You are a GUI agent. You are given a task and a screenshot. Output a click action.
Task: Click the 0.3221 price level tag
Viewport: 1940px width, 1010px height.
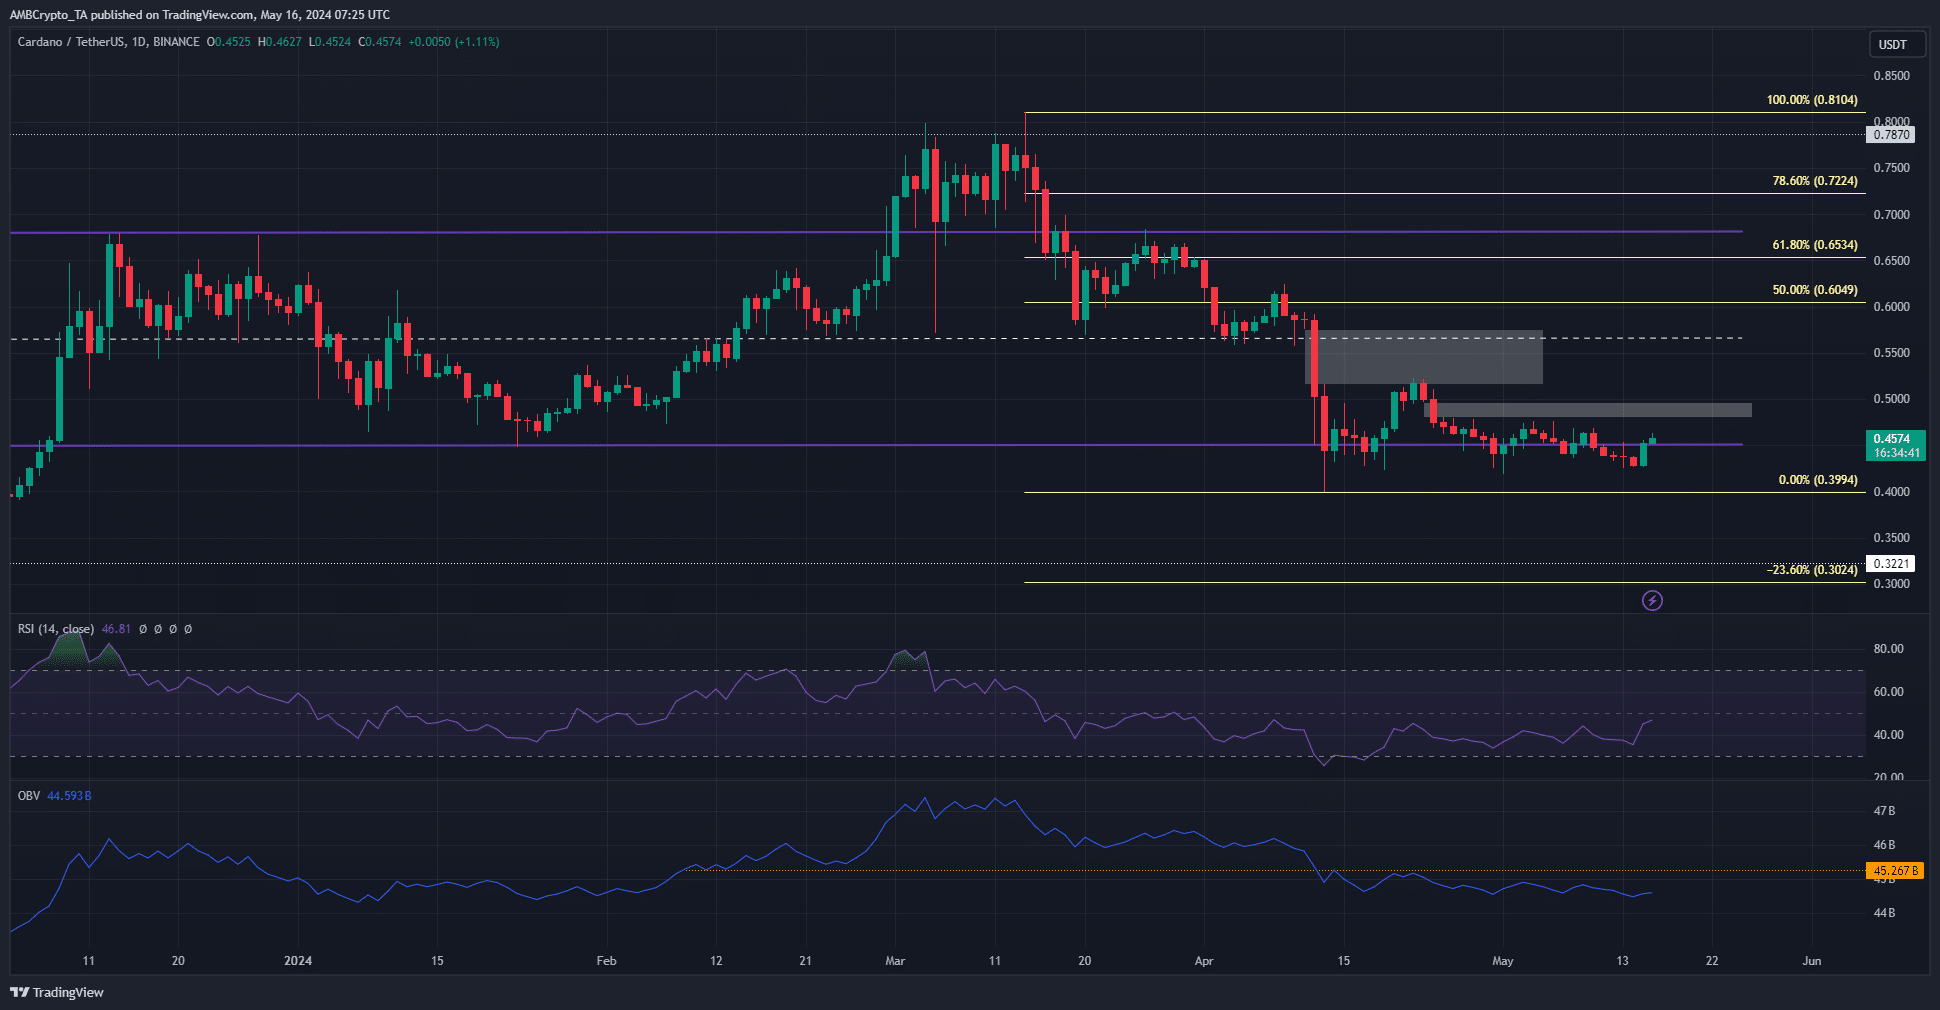pyautogui.click(x=1891, y=564)
